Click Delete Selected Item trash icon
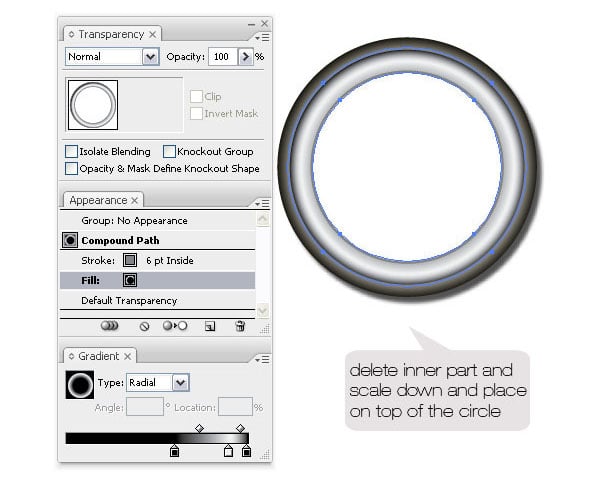Viewport: 600px width, 478px height. point(240,326)
